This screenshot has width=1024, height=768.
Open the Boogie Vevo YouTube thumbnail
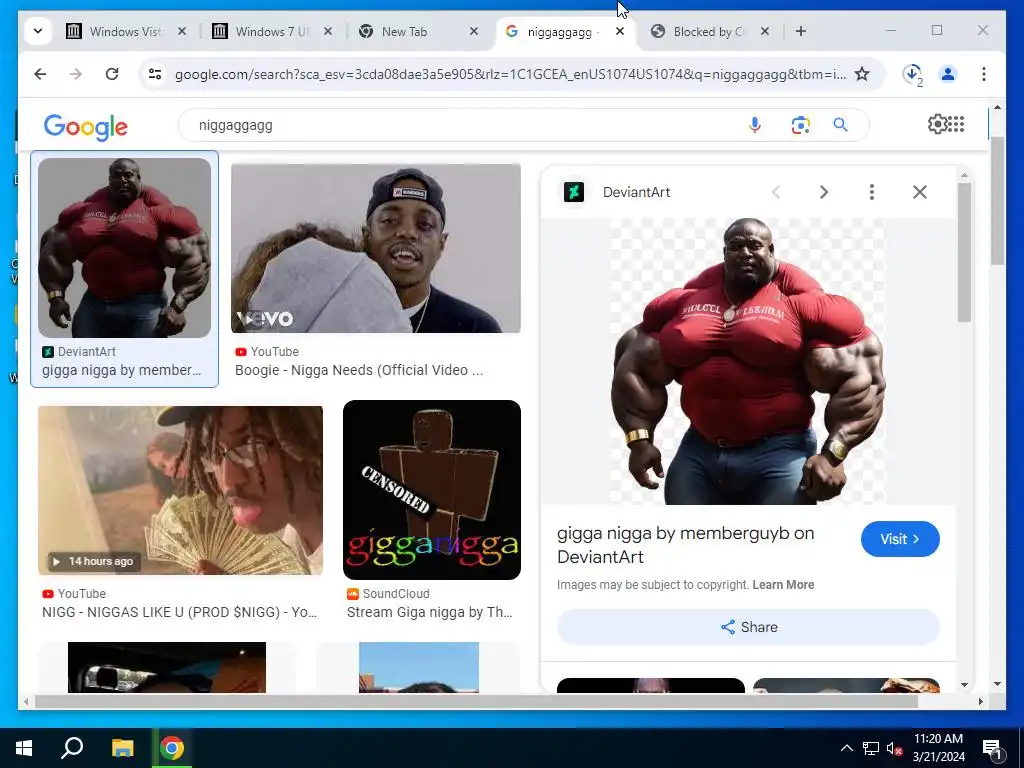376,248
